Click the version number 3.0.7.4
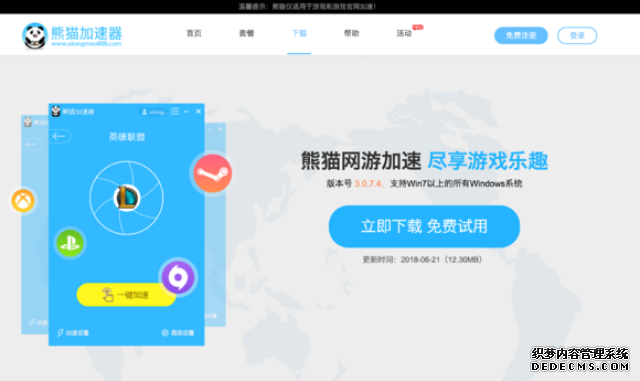Screen dimensions: 640x381 click(368, 184)
